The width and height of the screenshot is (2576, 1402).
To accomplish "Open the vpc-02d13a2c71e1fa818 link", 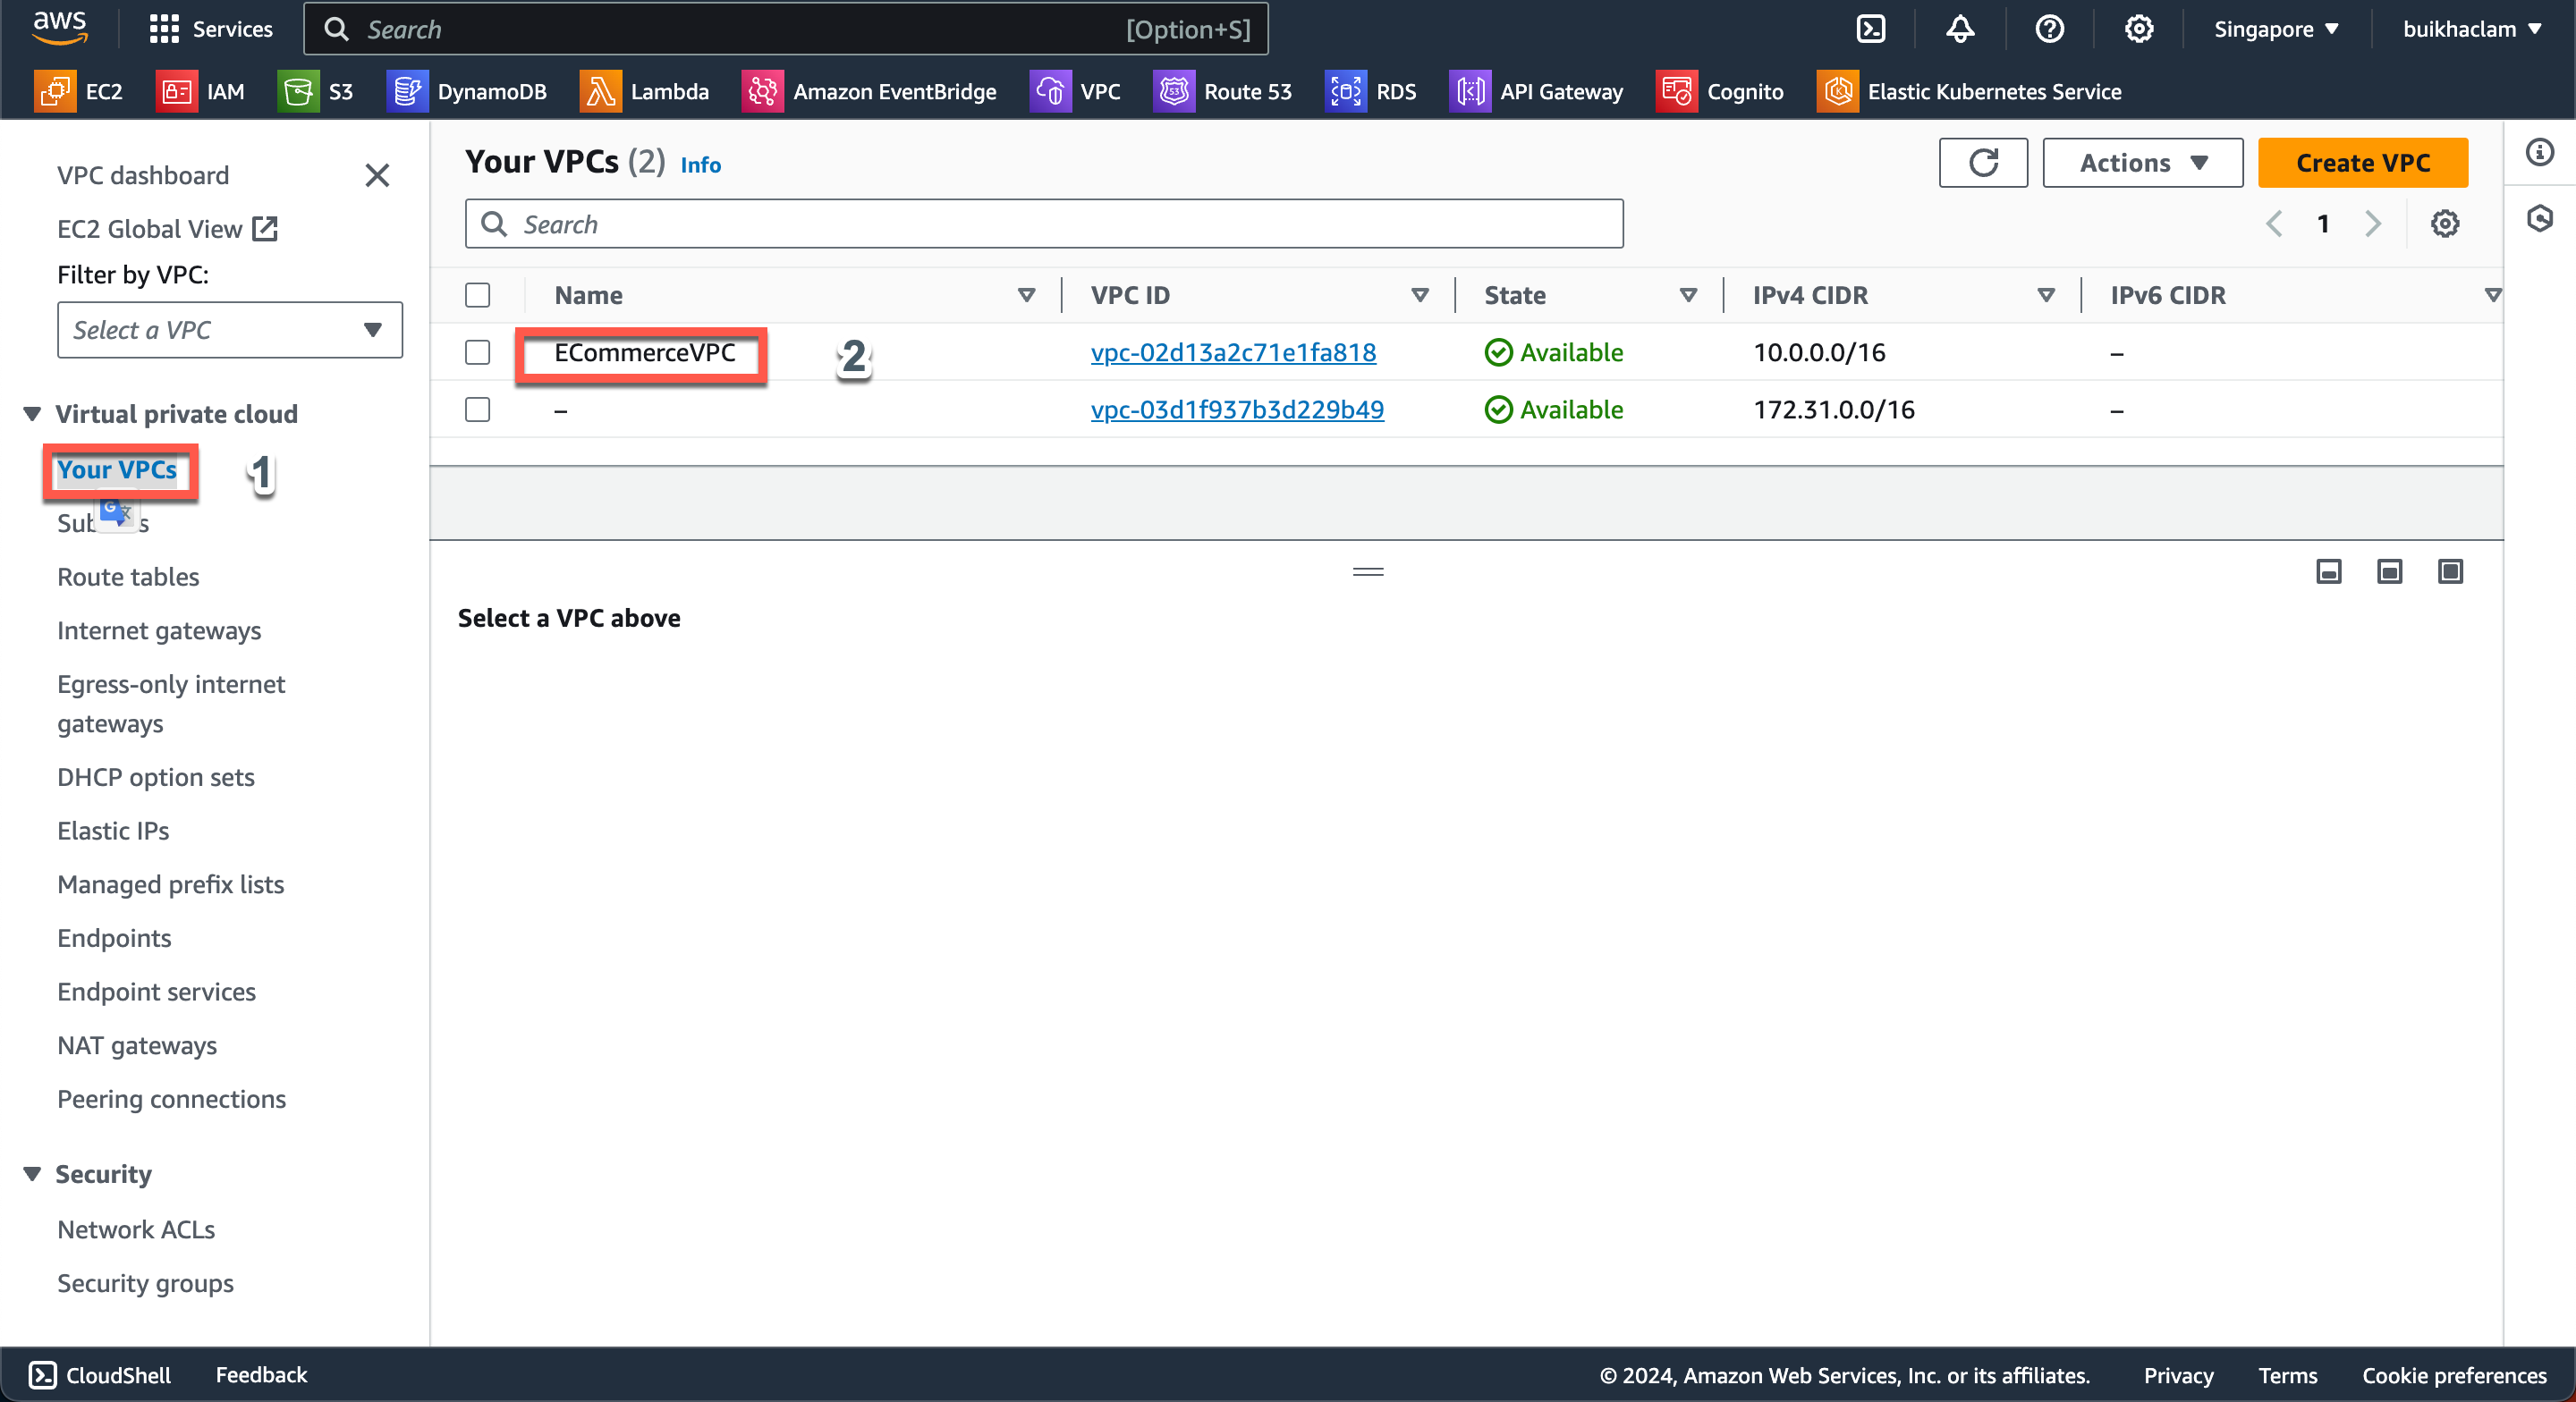I will click(x=1233, y=352).
